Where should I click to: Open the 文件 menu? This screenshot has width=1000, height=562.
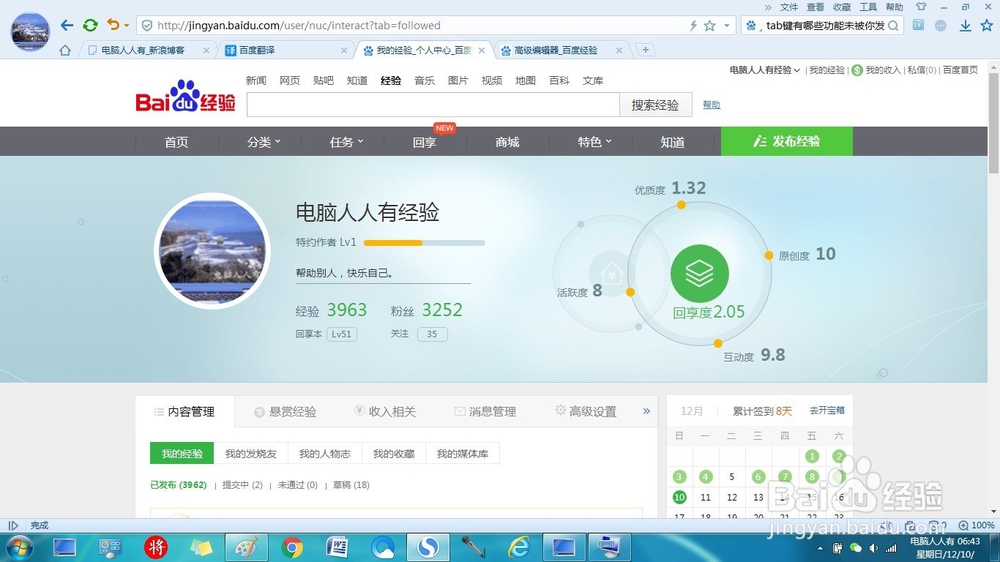pyautogui.click(x=789, y=7)
